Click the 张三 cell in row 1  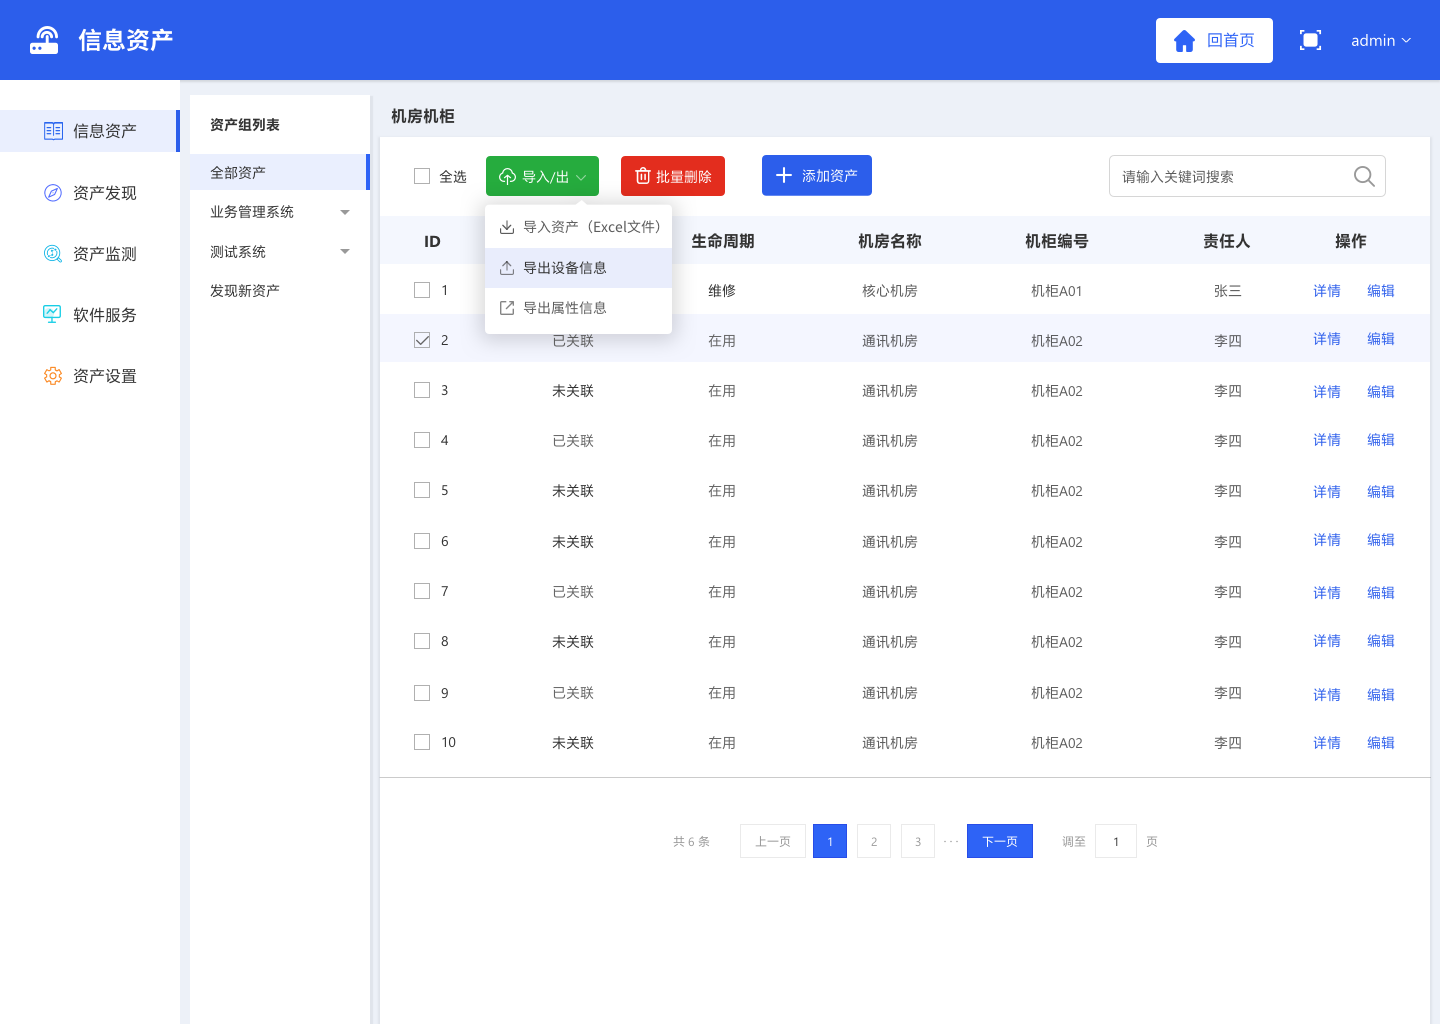coord(1228,291)
